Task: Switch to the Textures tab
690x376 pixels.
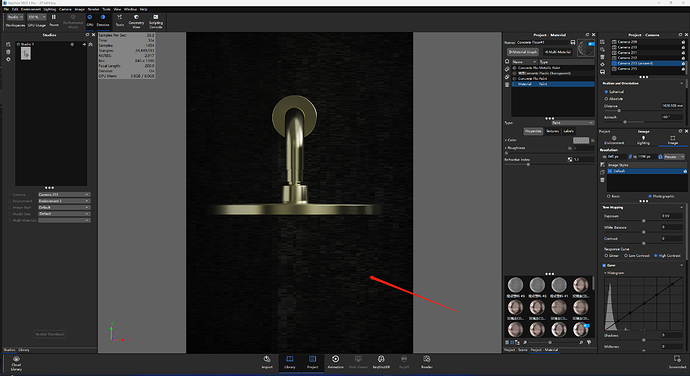Action: coord(552,131)
